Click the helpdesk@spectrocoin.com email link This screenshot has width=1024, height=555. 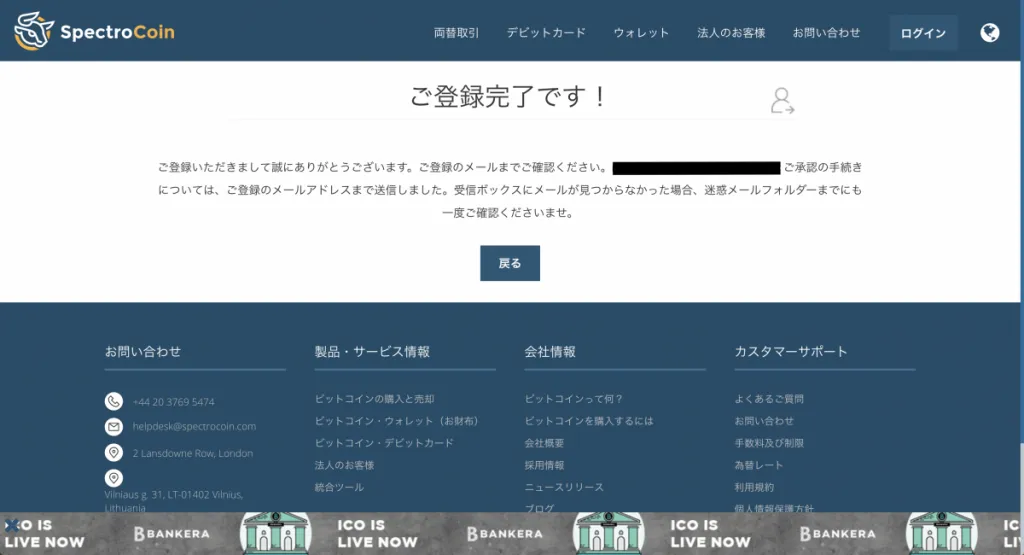pos(194,426)
